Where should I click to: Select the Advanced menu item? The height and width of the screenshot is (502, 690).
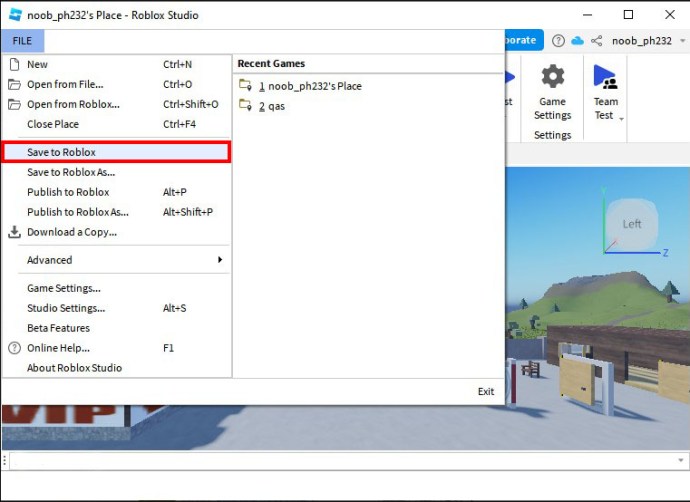[x=116, y=260]
